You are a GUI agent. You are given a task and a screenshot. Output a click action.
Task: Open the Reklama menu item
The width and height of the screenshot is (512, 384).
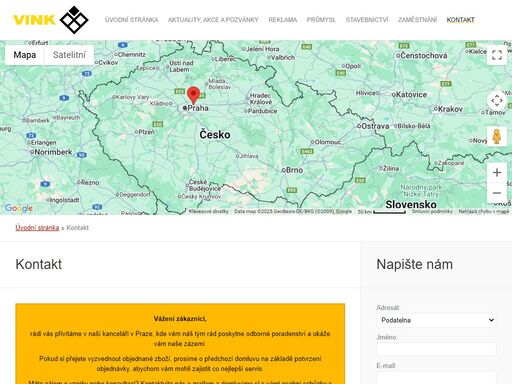coord(283,20)
